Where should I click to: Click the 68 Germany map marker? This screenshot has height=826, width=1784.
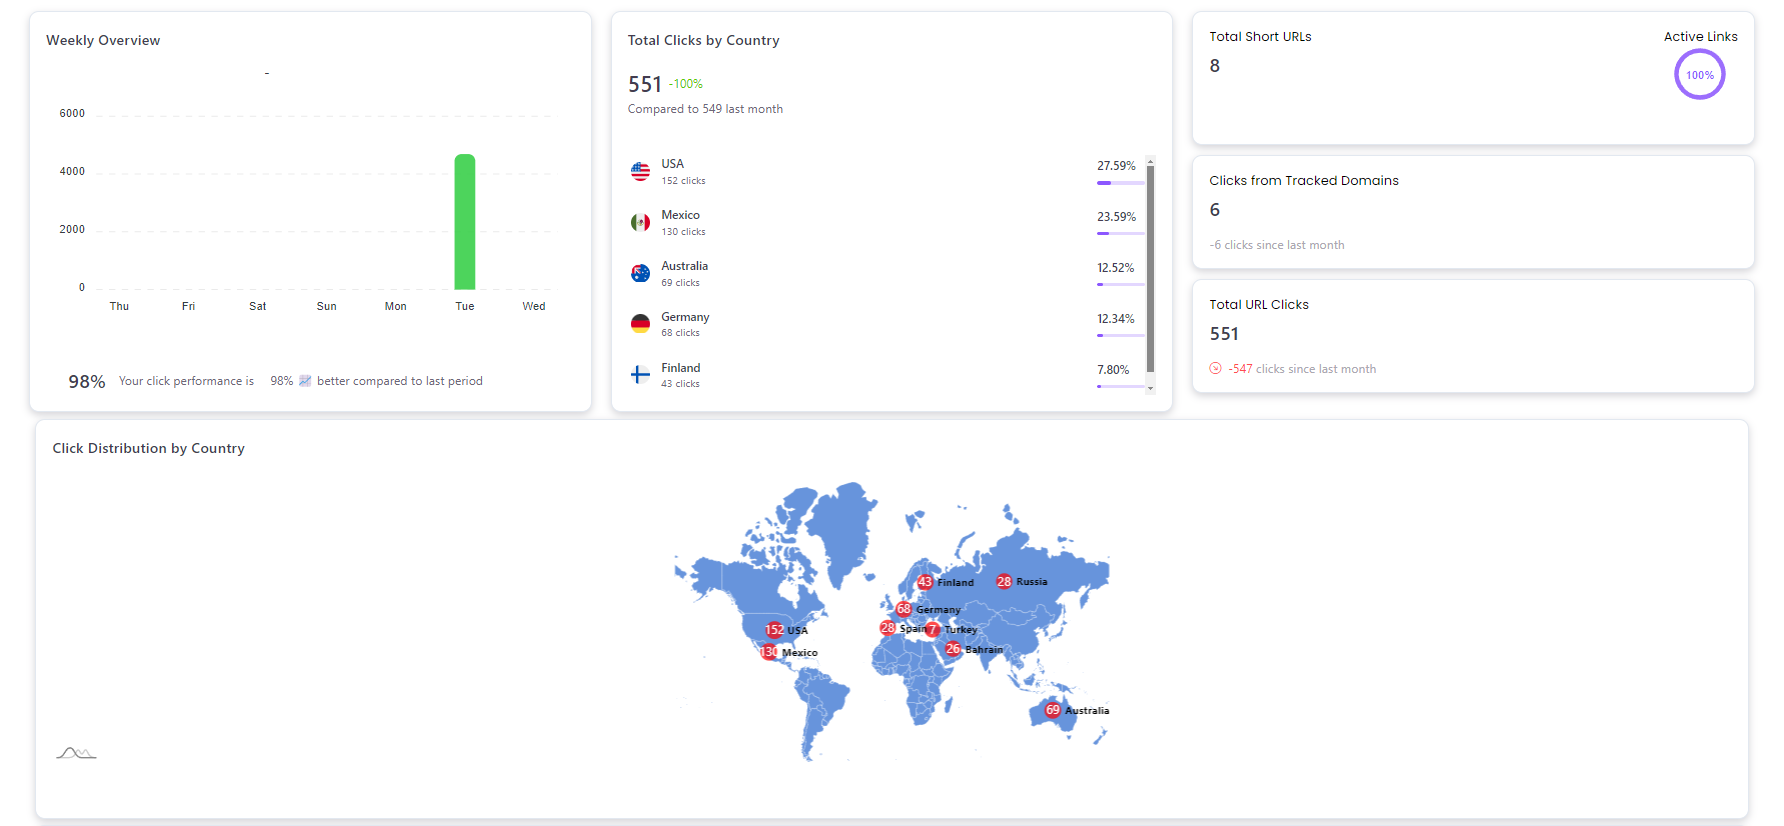[904, 609]
